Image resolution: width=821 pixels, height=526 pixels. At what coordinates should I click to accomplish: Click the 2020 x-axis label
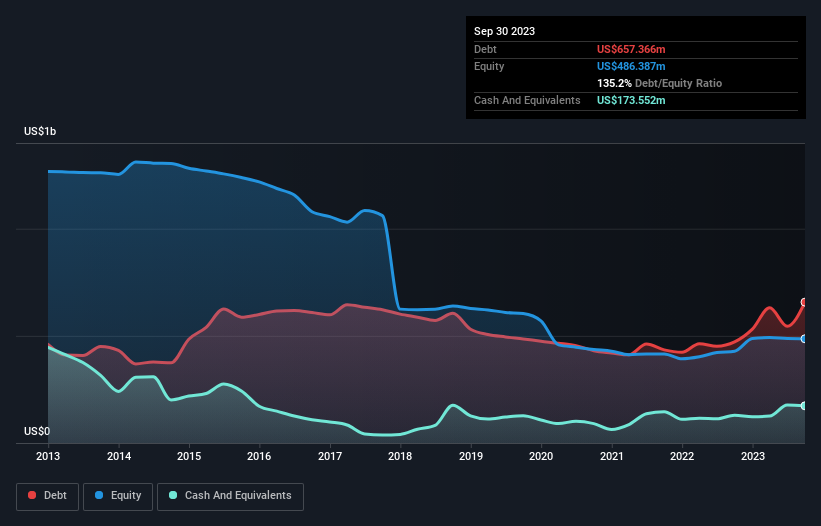coord(541,456)
